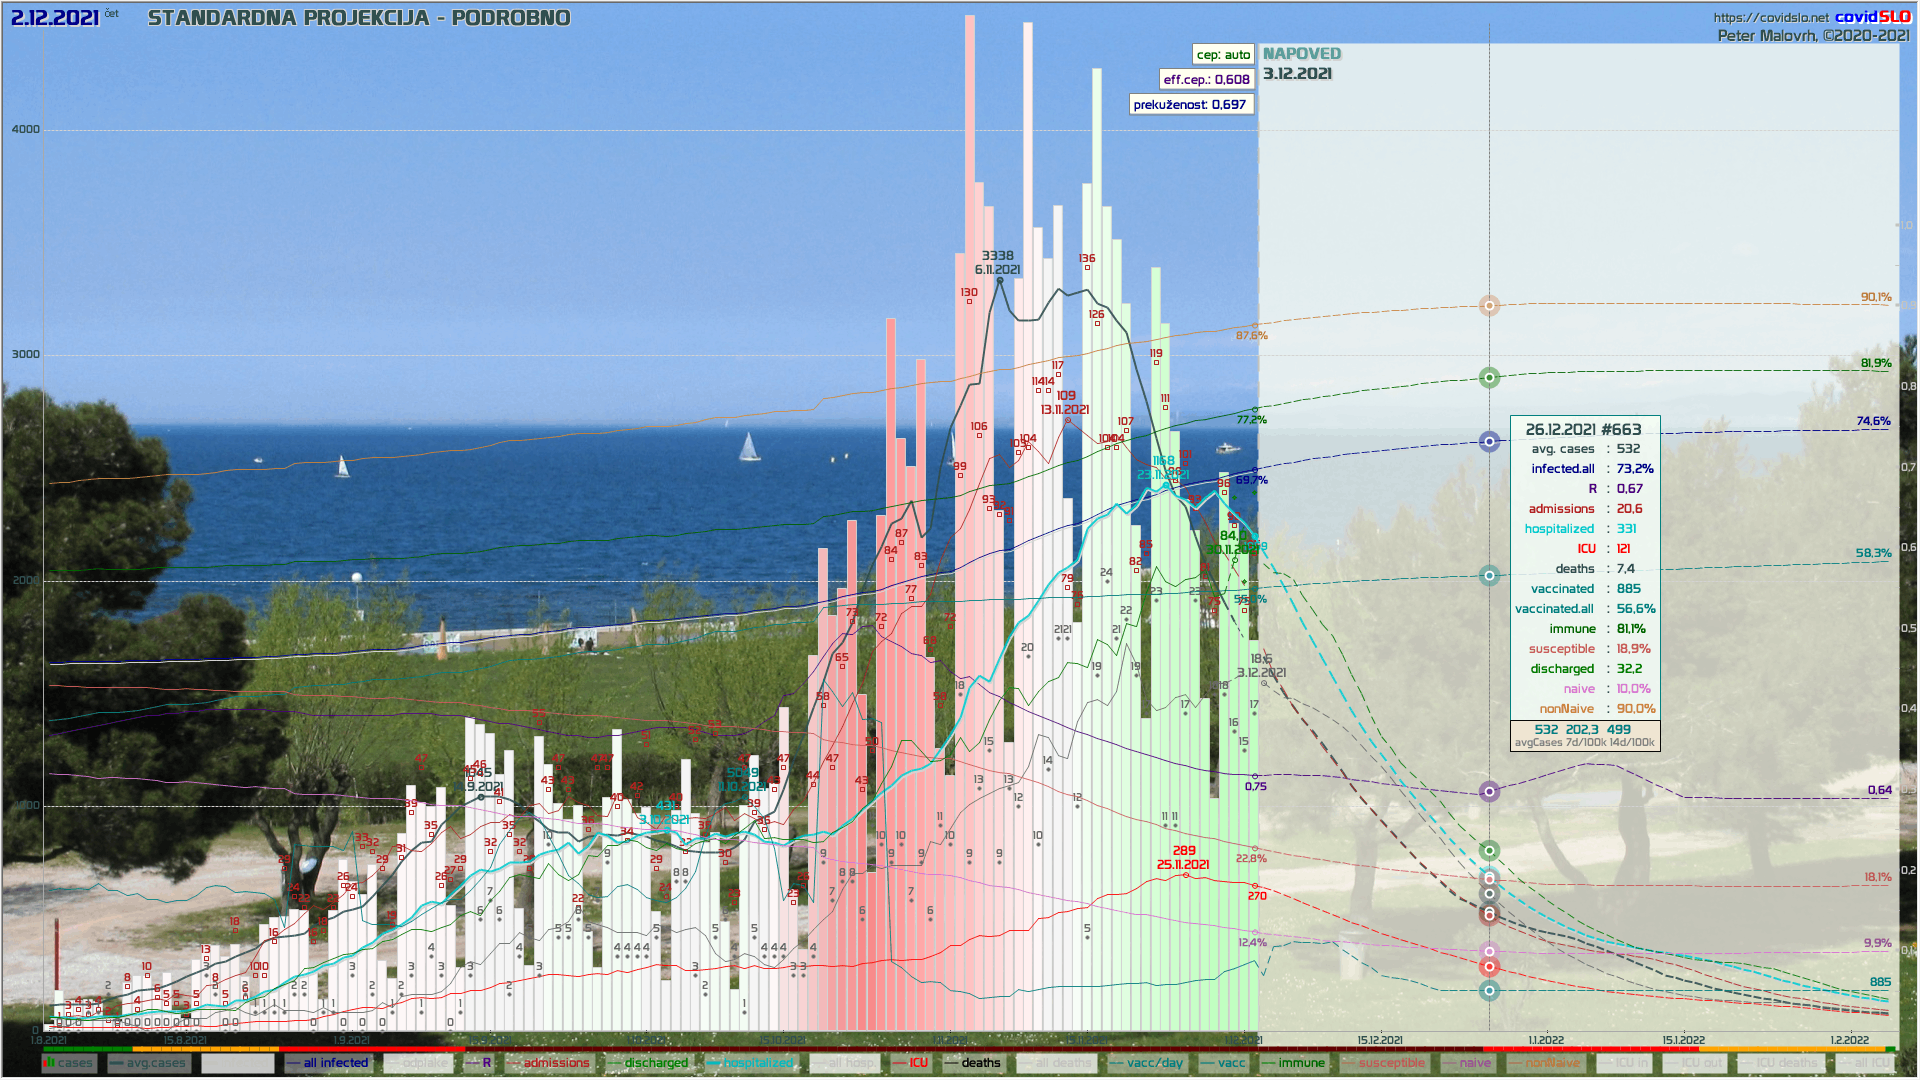
Task: Click the 3338 peak marker on 6.11.2021
Action: pyautogui.click(x=999, y=281)
